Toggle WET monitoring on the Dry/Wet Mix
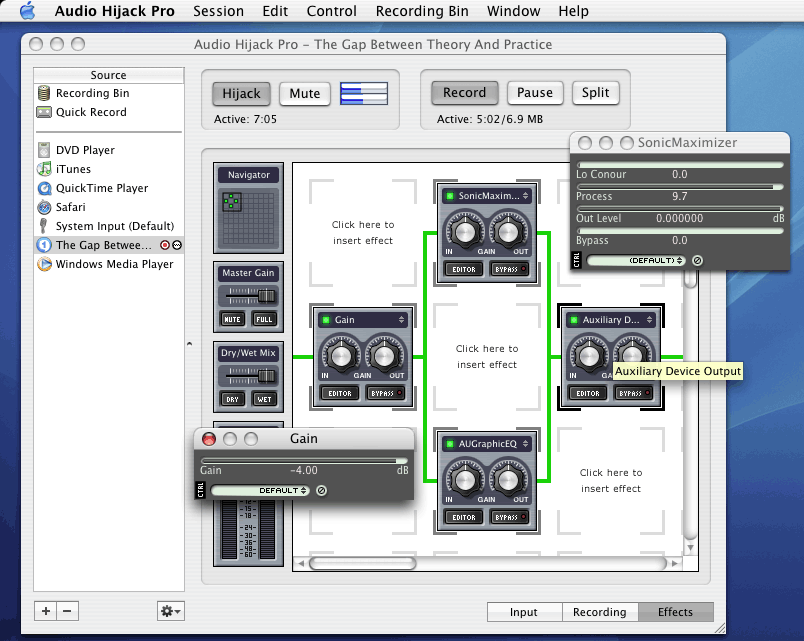 pyautogui.click(x=265, y=399)
